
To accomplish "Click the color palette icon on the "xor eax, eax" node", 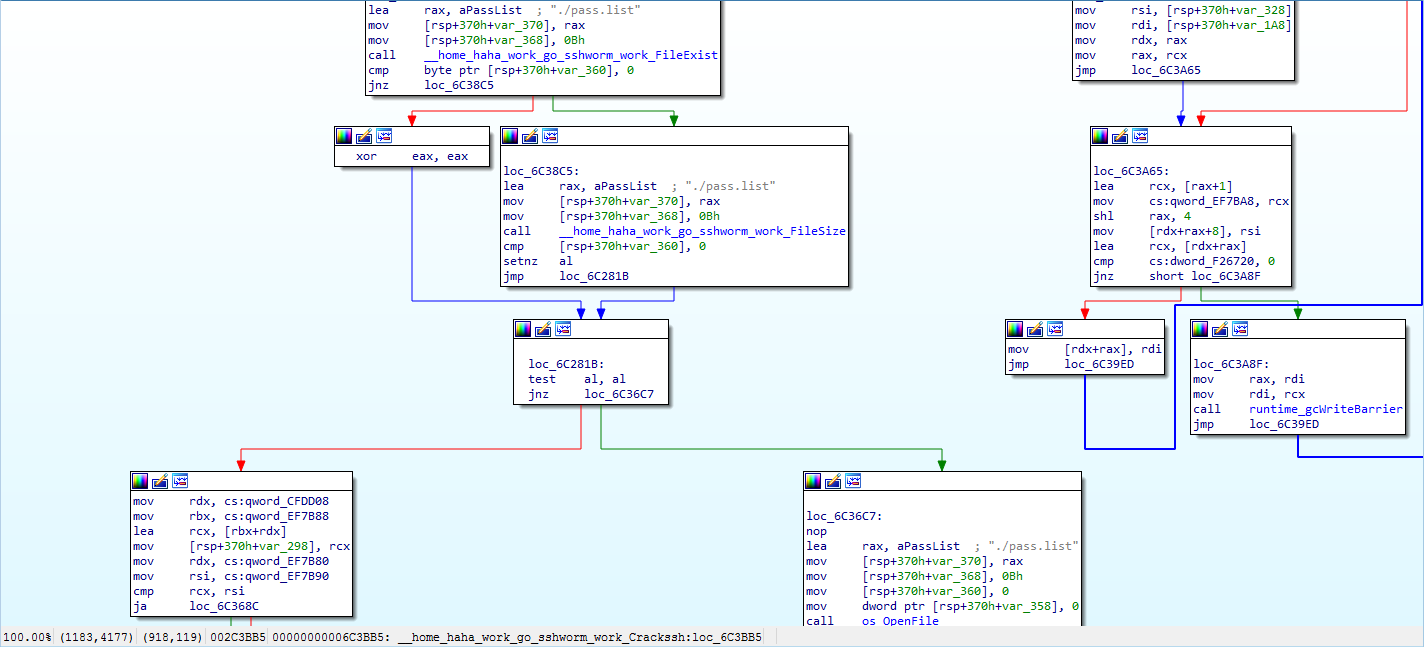I will [344, 136].
